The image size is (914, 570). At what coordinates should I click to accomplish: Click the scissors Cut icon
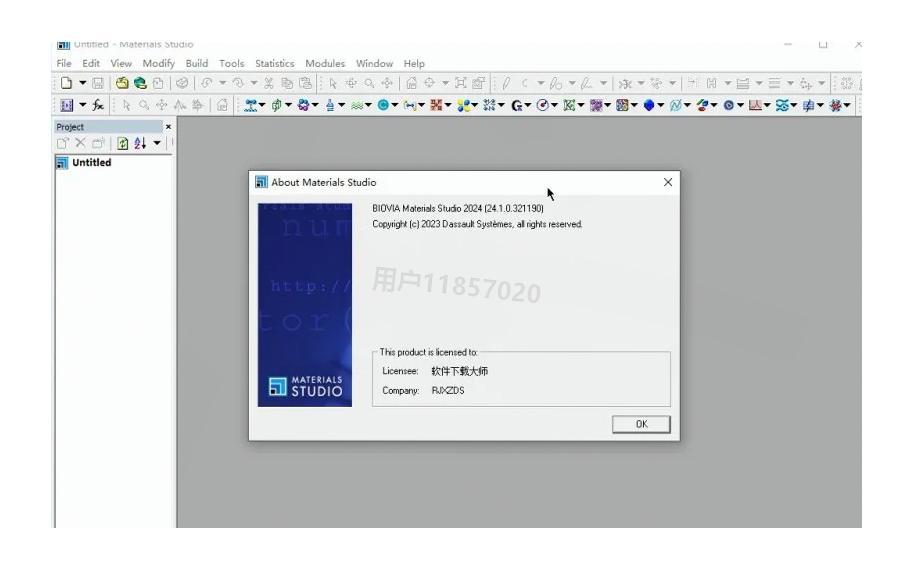click(269, 83)
